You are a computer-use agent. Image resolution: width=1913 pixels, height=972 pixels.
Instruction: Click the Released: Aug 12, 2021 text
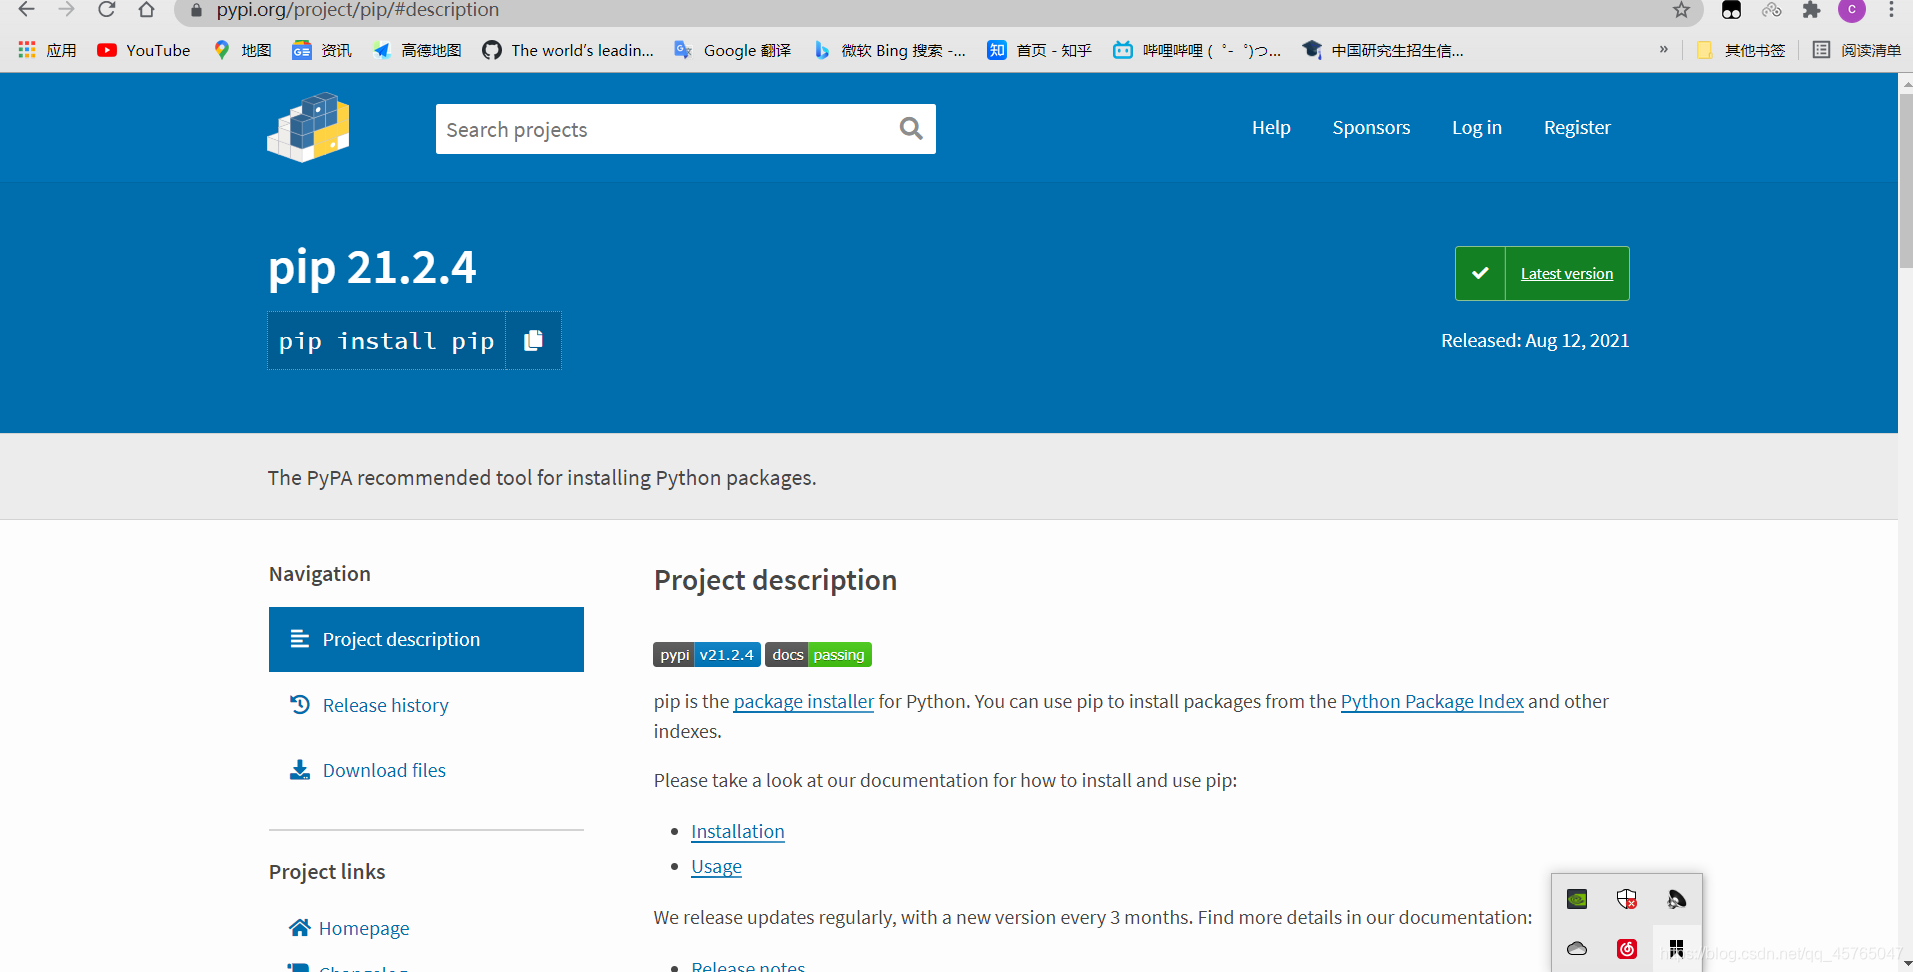pyautogui.click(x=1535, y=340)
